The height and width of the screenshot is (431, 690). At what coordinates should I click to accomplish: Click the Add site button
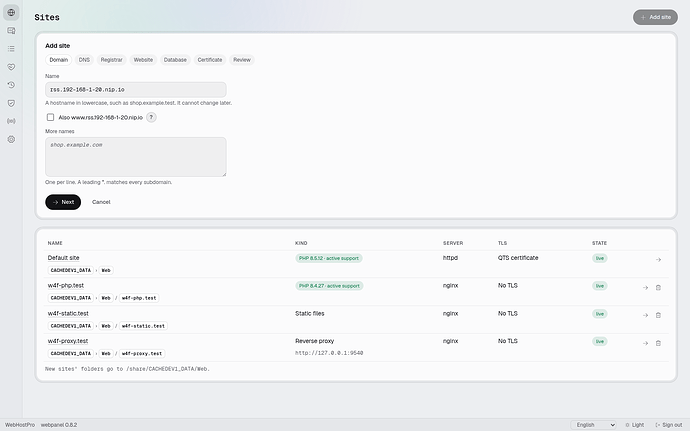pyautogui.click(x=655, y=17)
